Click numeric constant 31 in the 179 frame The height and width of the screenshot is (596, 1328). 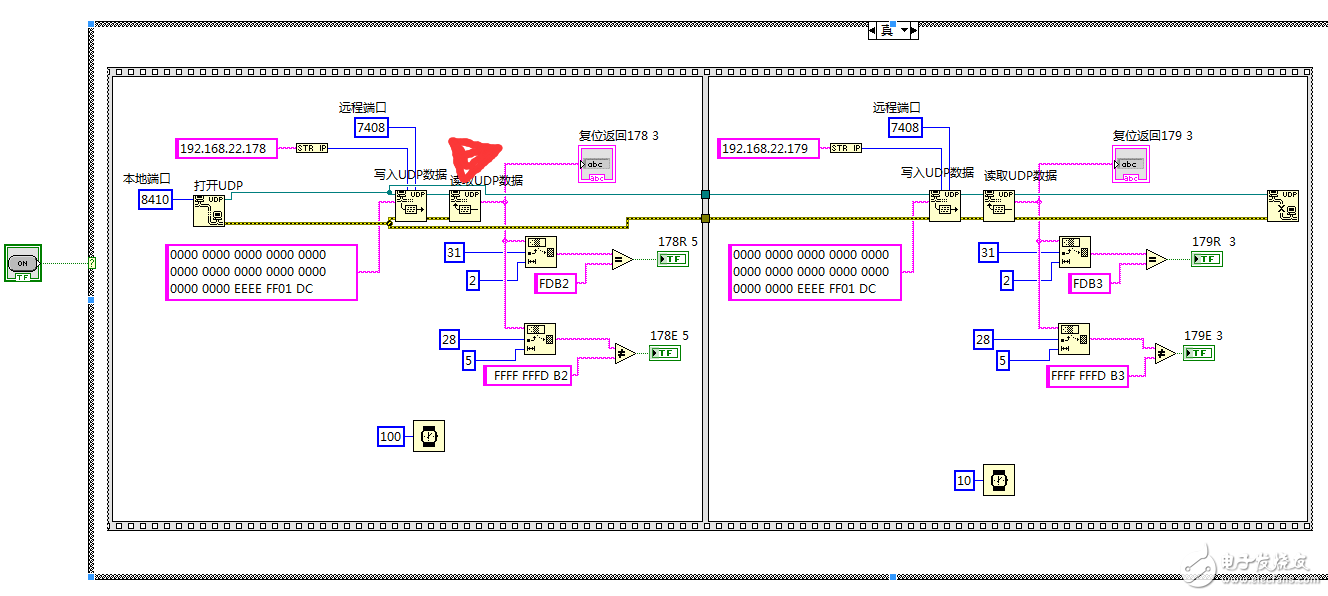coord(989,253)
